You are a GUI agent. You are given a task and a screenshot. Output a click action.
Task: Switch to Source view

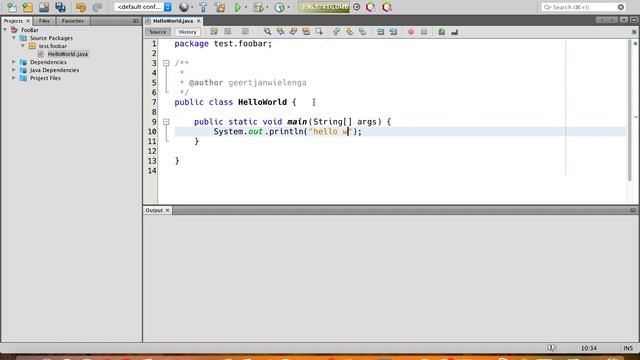pos(158,32)
